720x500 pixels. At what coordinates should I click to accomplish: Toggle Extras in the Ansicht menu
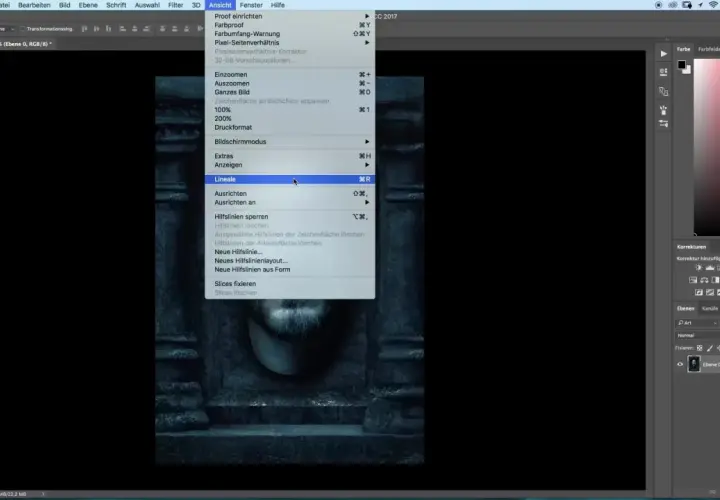tap(290, 156)
